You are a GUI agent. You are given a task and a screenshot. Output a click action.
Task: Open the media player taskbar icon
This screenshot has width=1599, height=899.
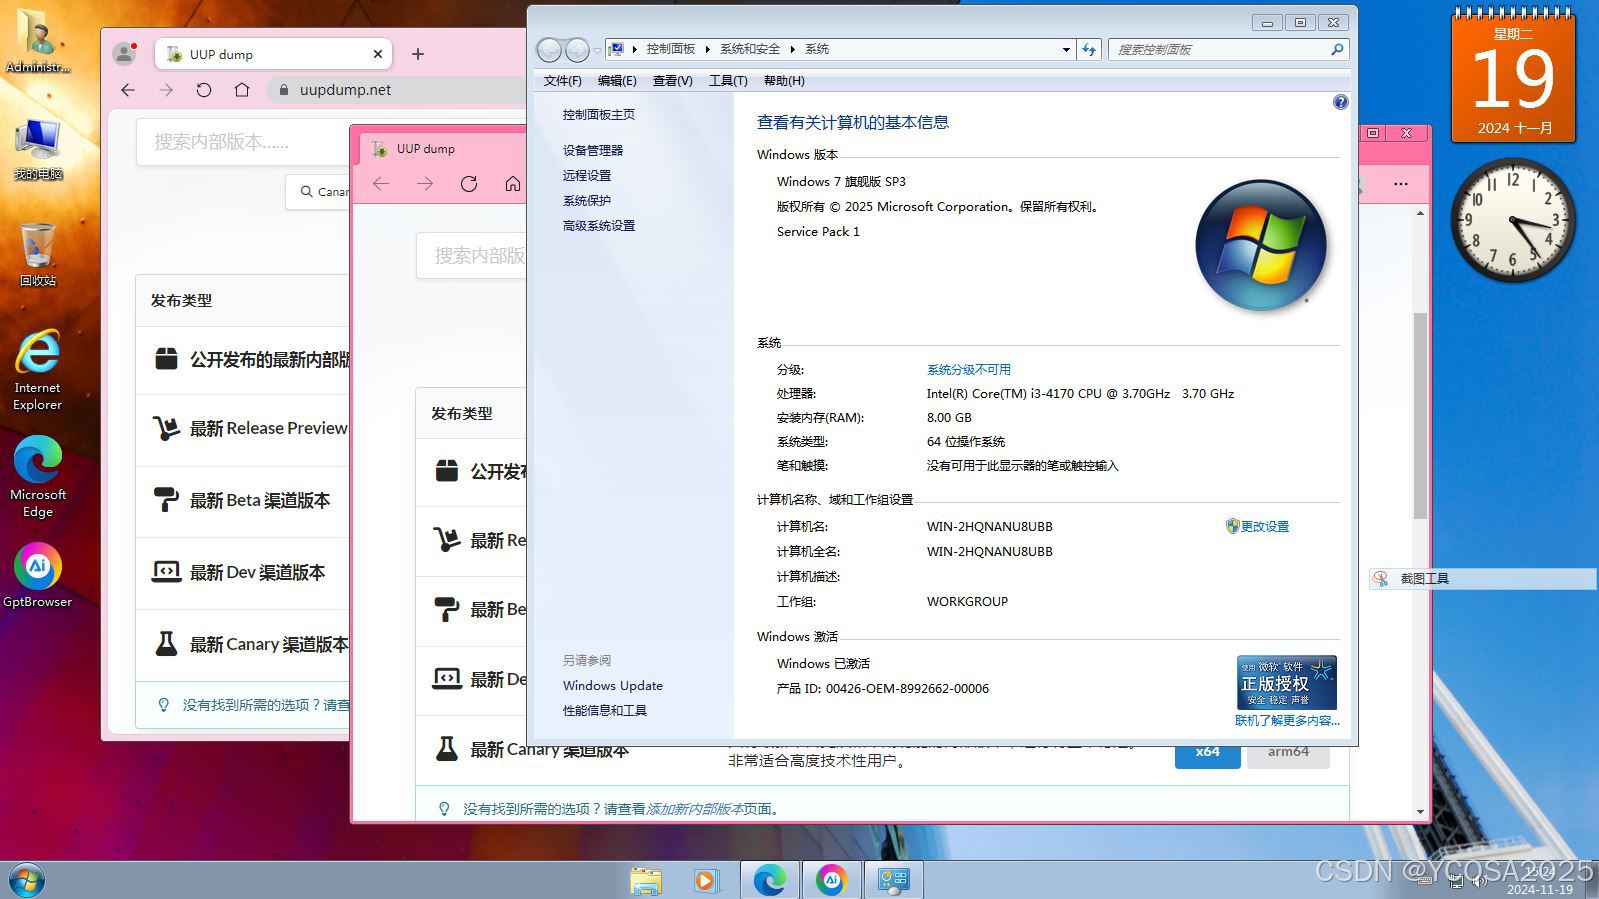[x=706, y=880]
